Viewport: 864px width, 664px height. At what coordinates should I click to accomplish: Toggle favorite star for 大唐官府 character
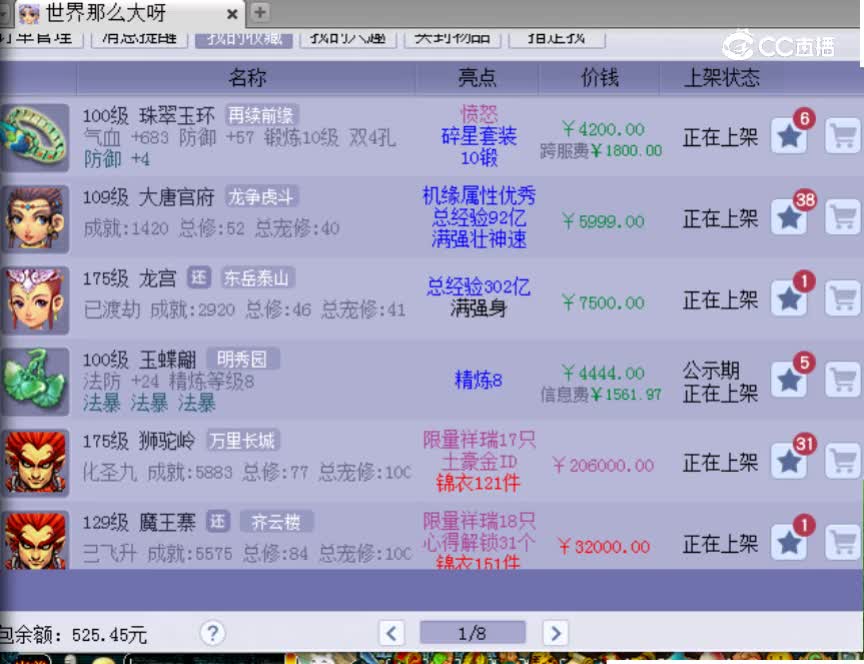point(789,217)
